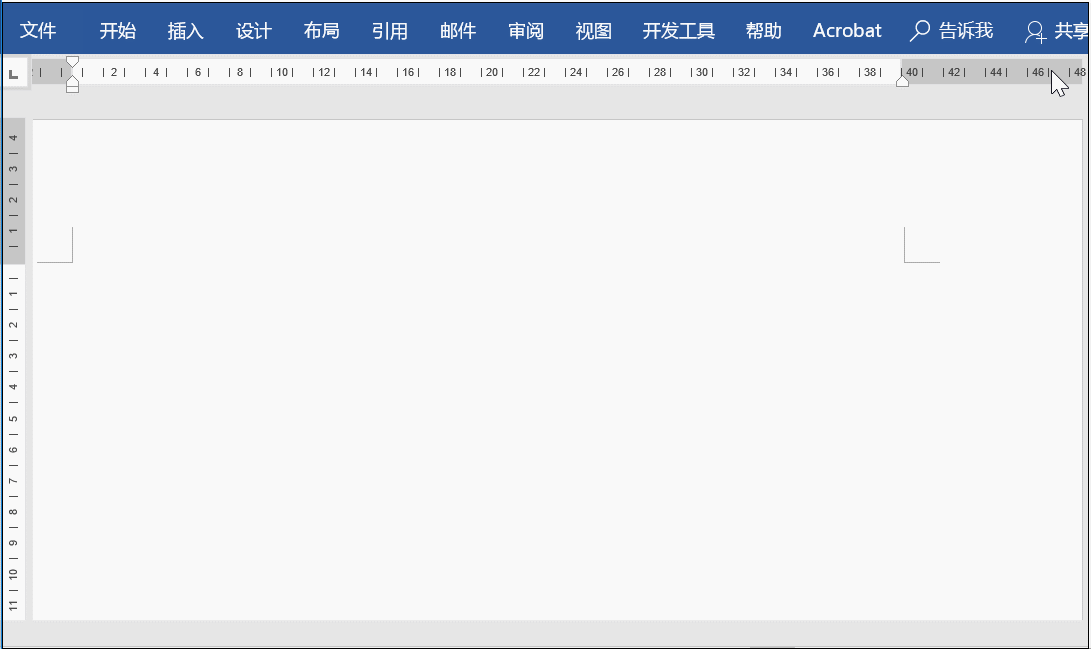Select the first-line indent marker on the ruler

point(73,62)
